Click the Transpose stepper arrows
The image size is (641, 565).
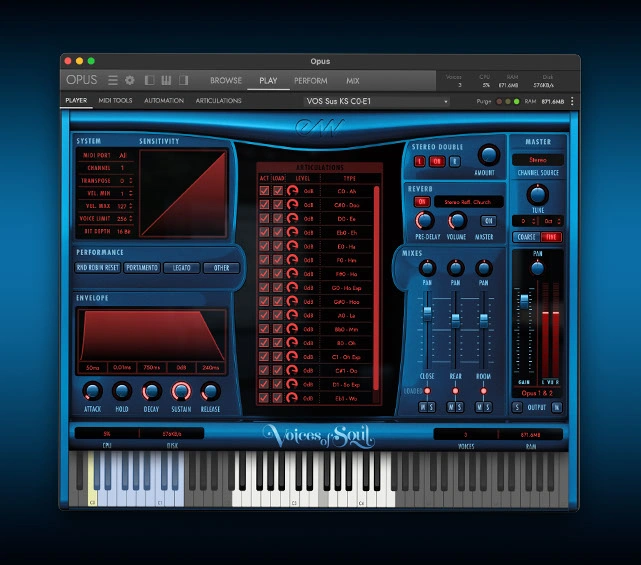130,180
